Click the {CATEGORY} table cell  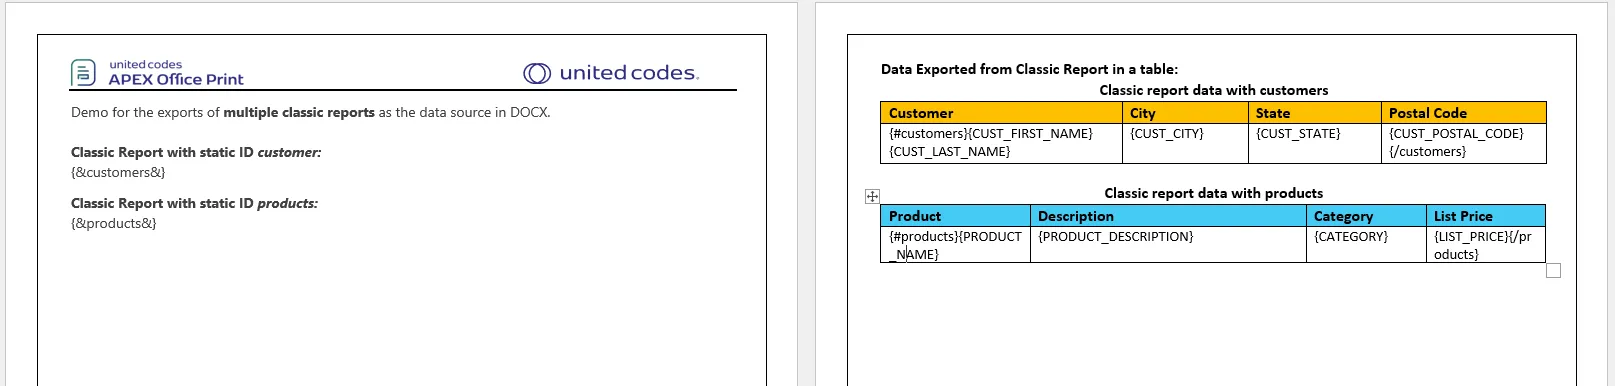(1366, 245)
